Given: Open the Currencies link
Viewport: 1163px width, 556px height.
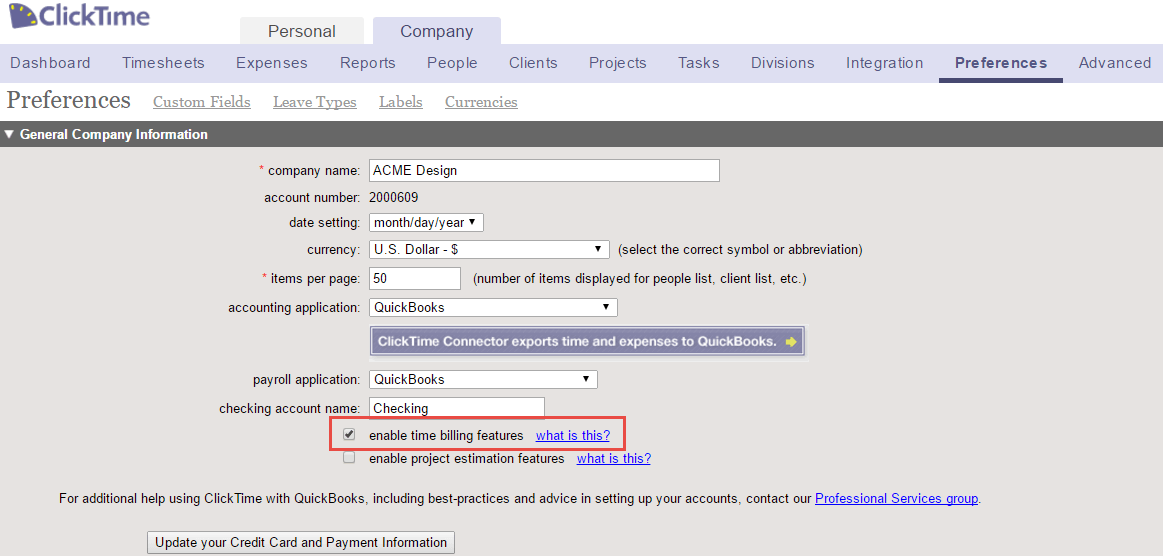Looking at the screenshot, I should (481, 102).
